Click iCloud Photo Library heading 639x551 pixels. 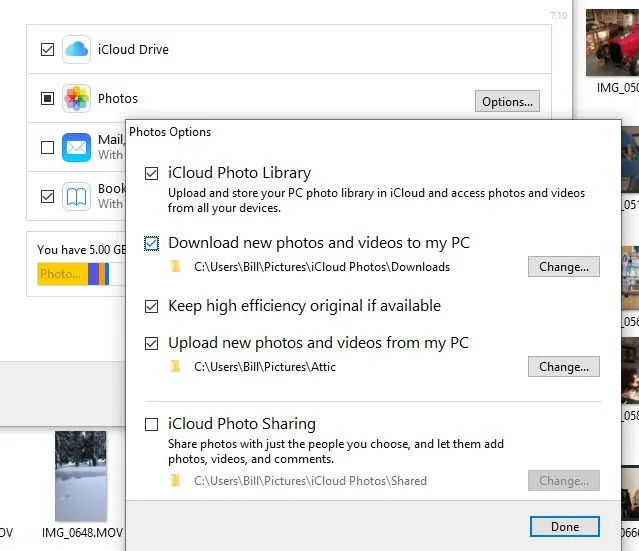point(240,173)
